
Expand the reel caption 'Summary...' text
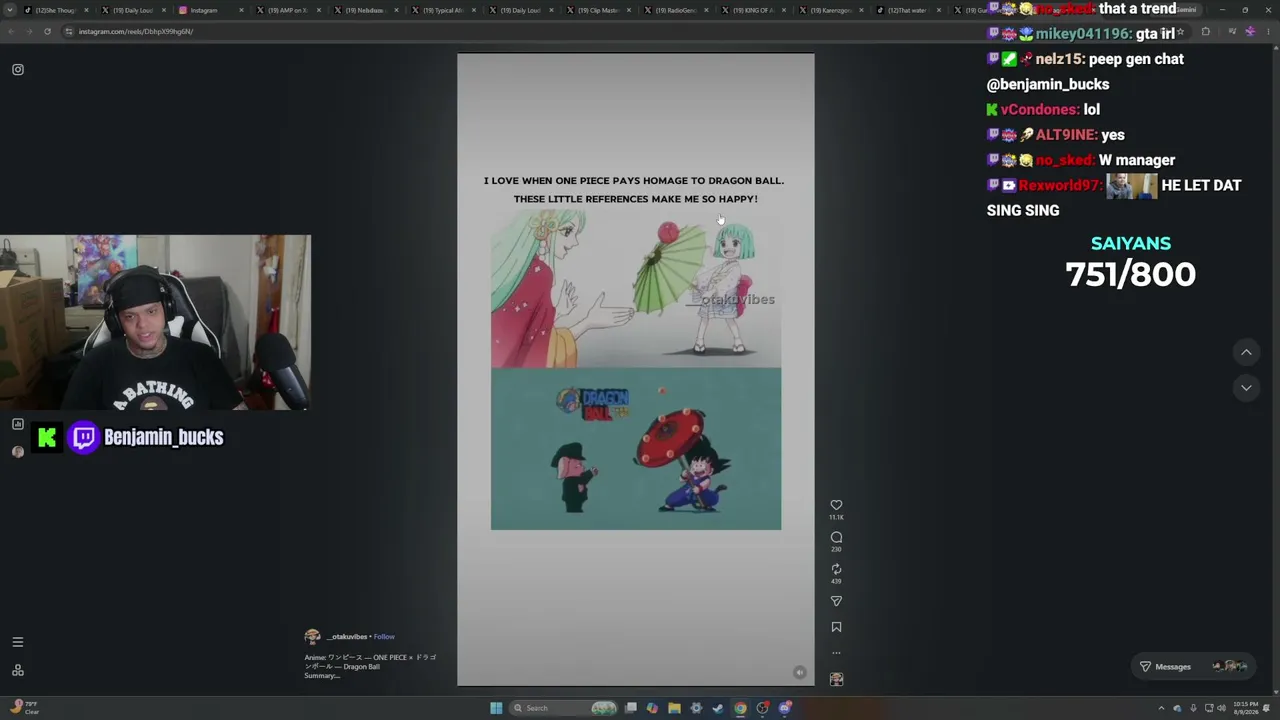(x=322, y=676)
